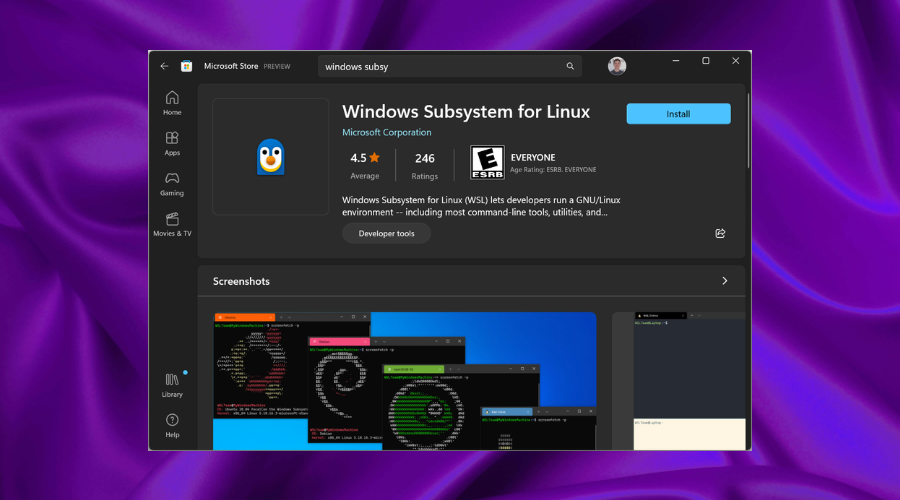The height and width of the screenshot is (500, 900).
Task: Click the share icon
Action: [720, 233]
